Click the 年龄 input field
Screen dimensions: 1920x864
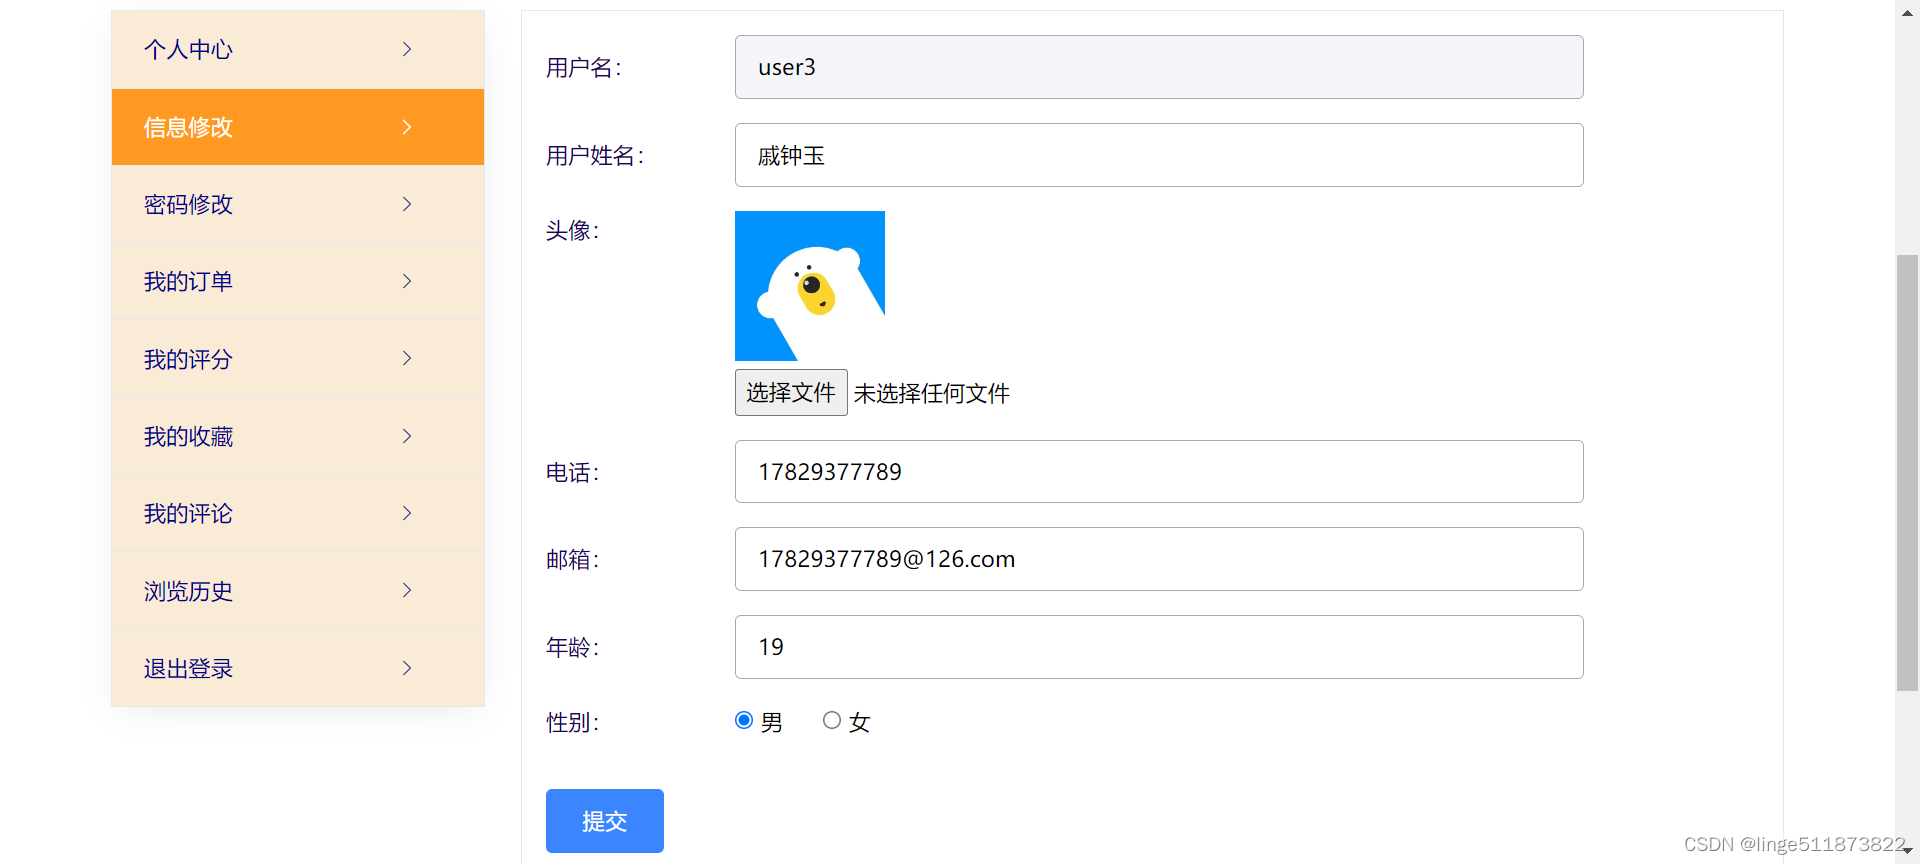tap(1159, 647)
